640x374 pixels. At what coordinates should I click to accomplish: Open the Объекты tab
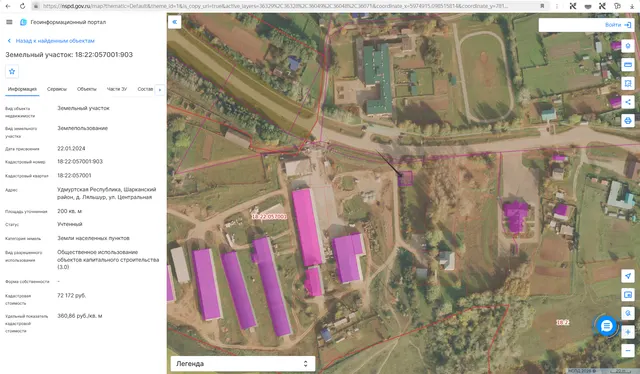(87, 89)
